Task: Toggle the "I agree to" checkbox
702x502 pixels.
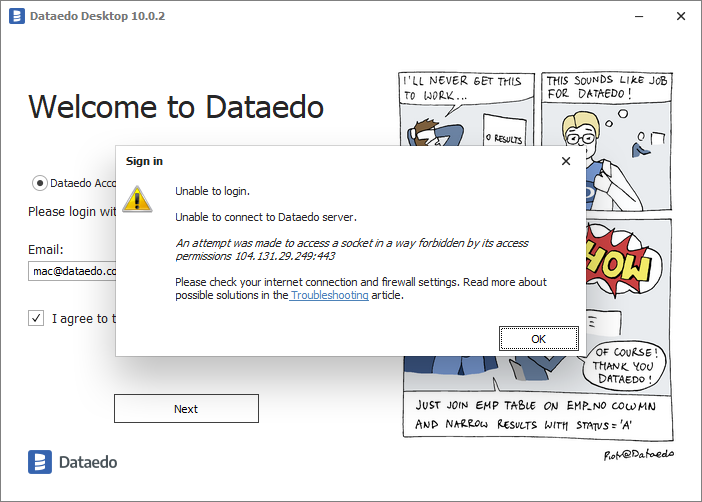Action: tap(36, 318)
